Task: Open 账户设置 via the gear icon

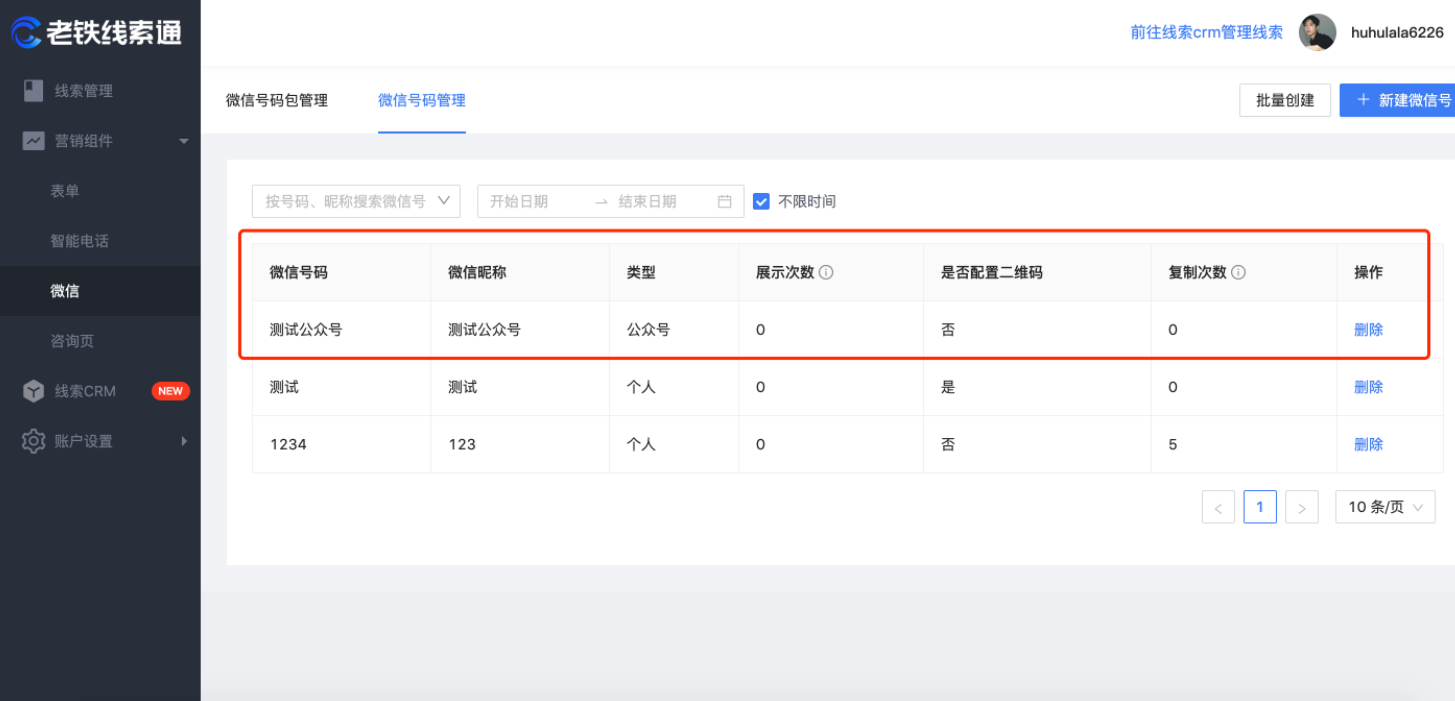Action: [x=34, y=441]
